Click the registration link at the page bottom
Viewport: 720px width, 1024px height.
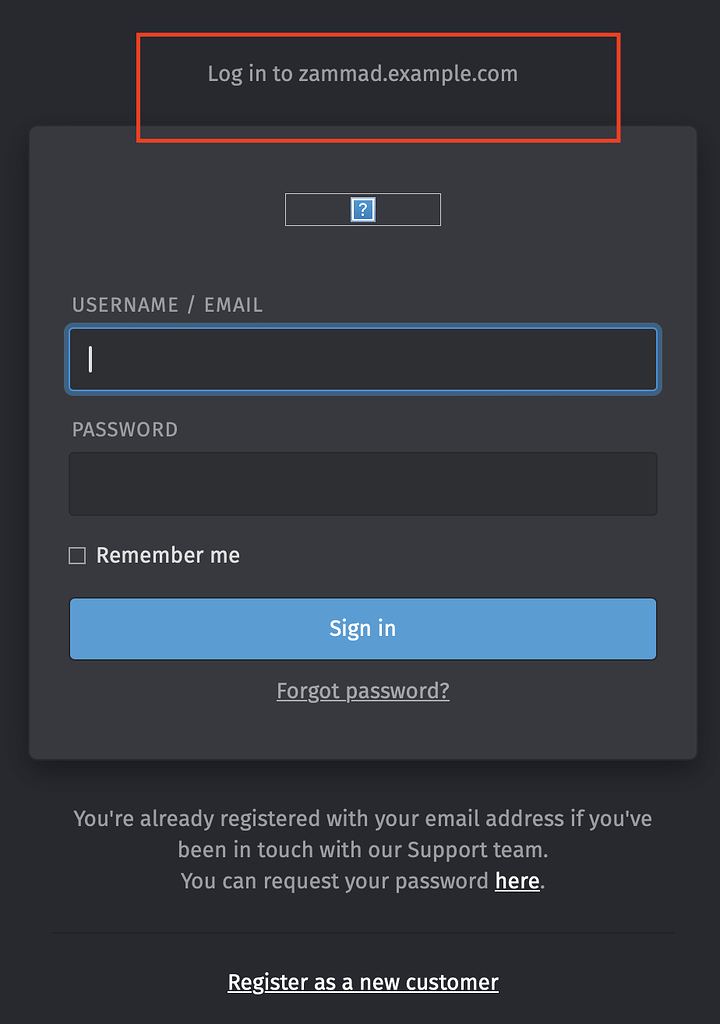(362, 982)
